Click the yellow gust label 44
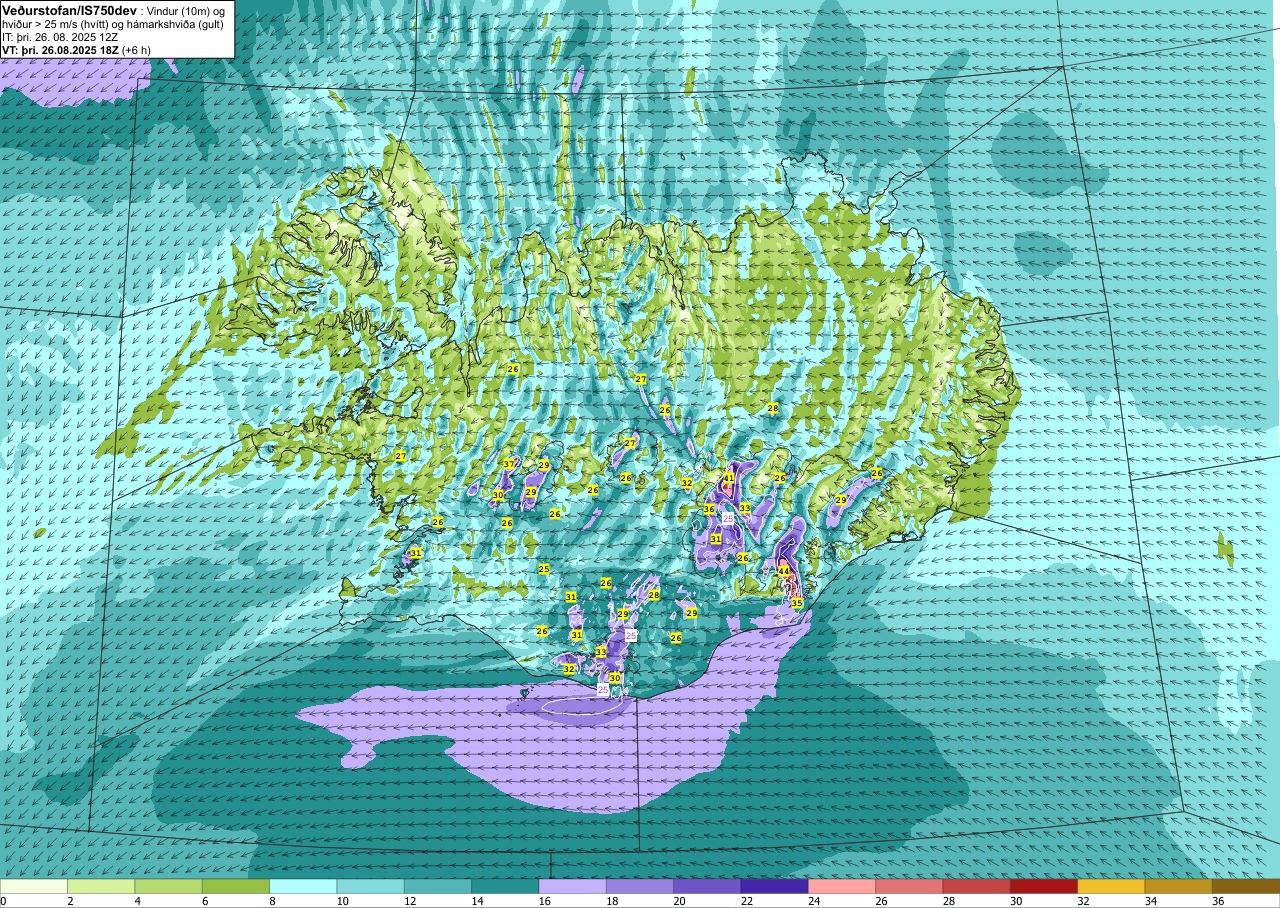1280x908 pixels. click(x=784, y=571)
